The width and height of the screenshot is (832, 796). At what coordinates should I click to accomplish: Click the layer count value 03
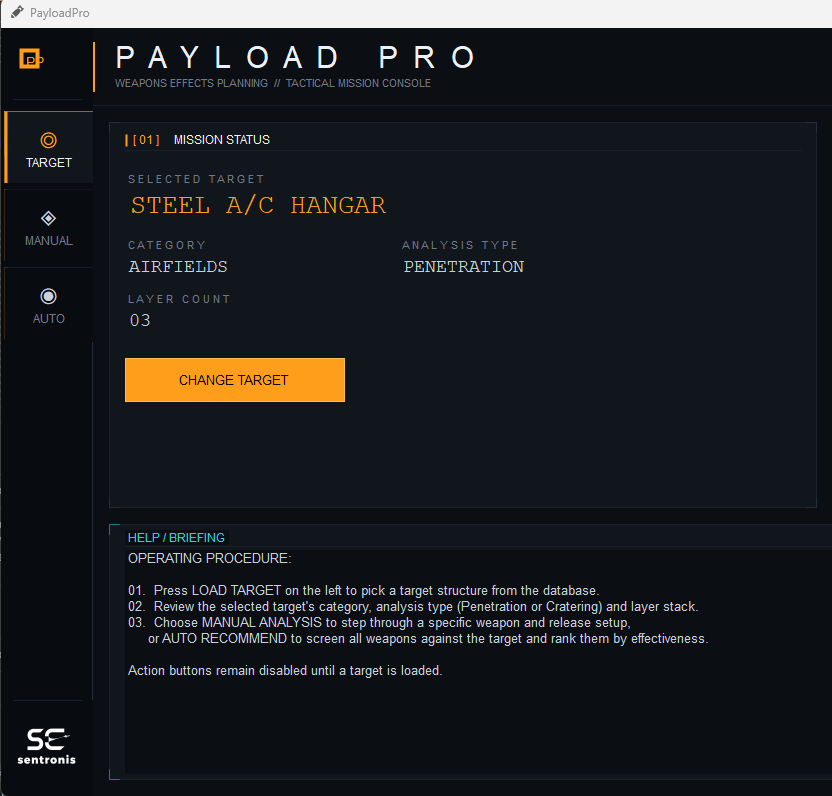click(x=140, y=321)
